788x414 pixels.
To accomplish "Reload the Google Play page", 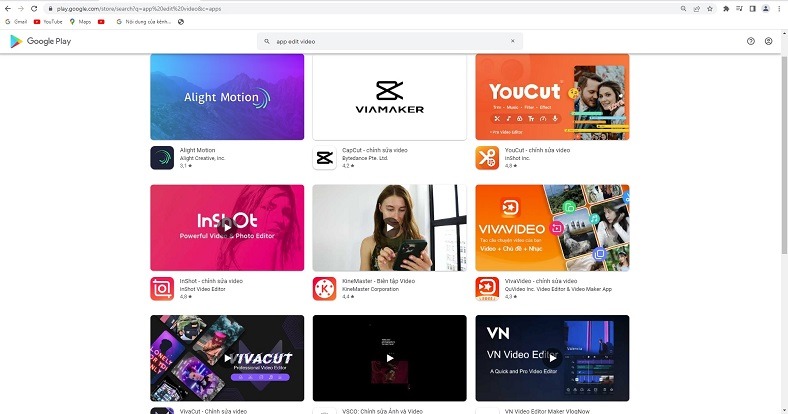I will coord(34,9).
